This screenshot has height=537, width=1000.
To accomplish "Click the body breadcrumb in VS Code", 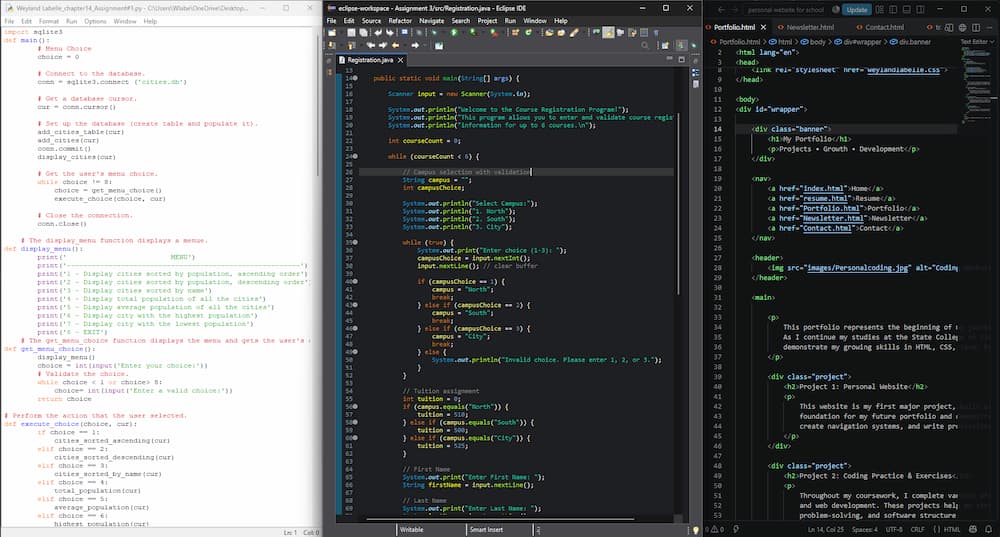I will point(813,41).
